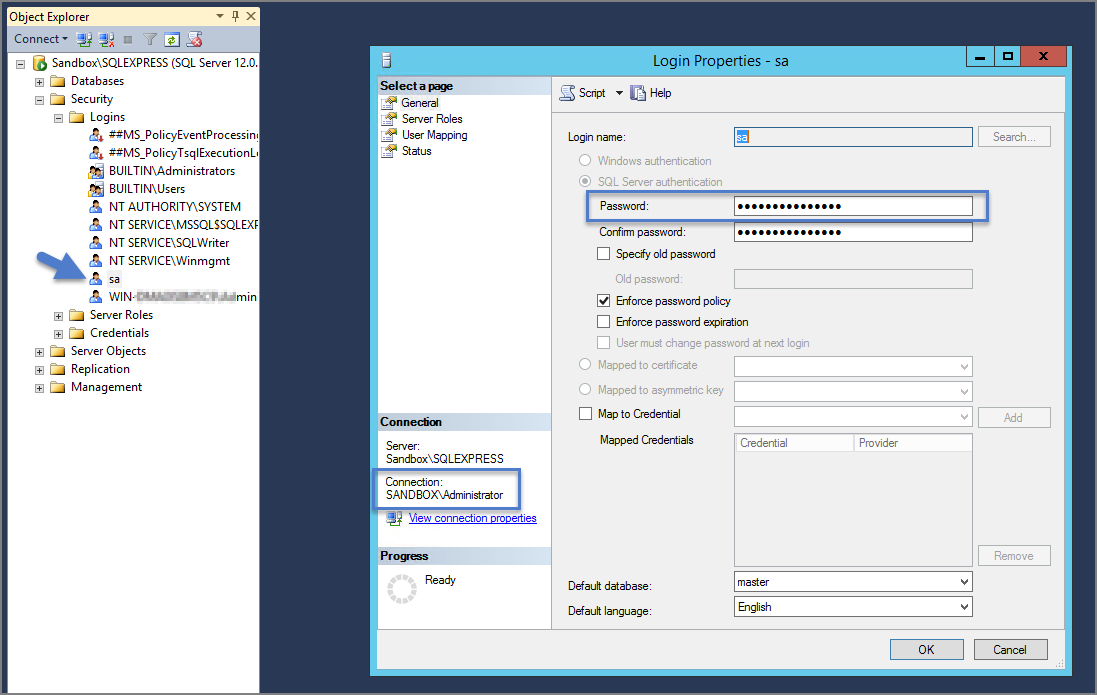The image size is (1097, 695).
Task: Click the OK button
Action: tap(926, 649)
